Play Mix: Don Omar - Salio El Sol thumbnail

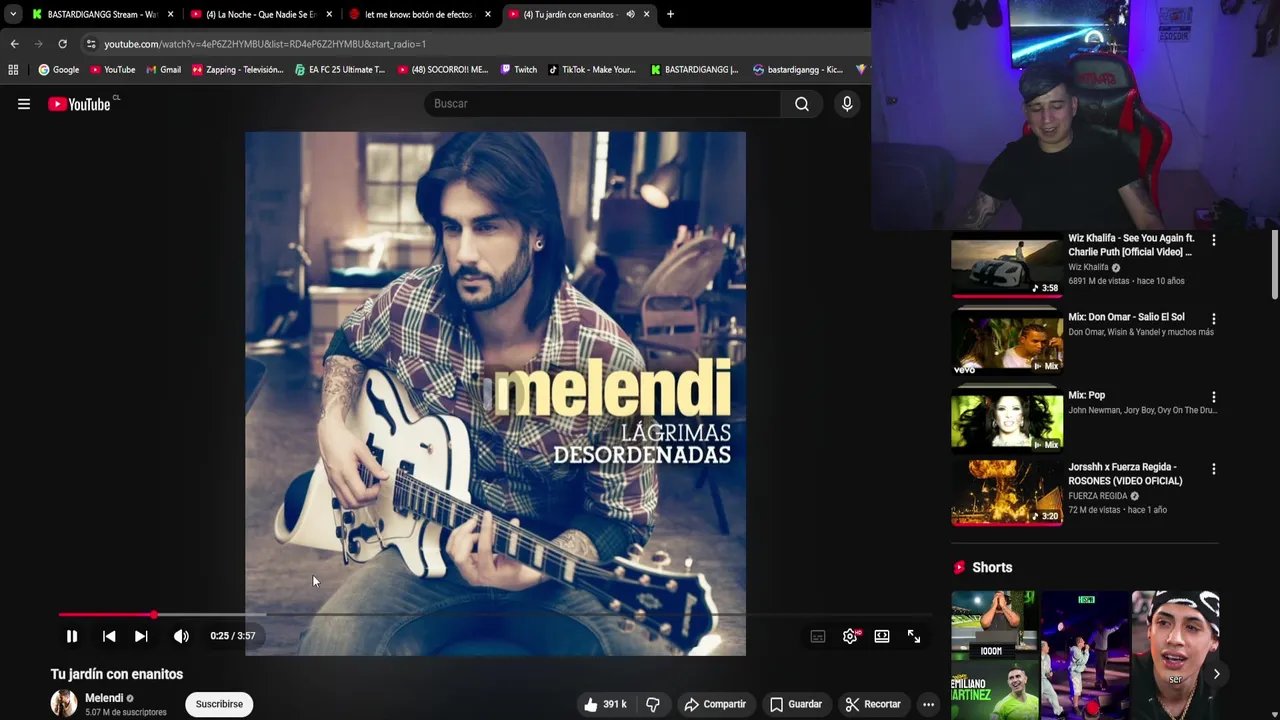coord(1007,343)
